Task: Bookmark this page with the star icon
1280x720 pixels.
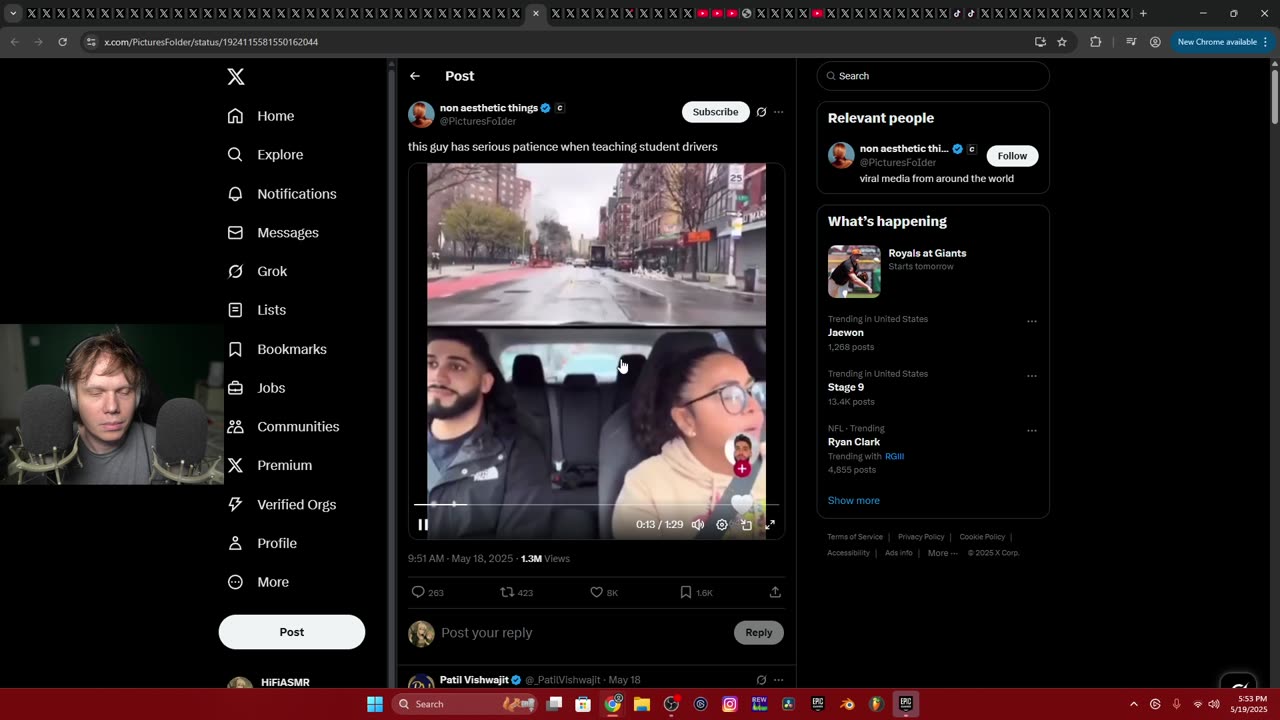Action: (x=1062, y=42)
